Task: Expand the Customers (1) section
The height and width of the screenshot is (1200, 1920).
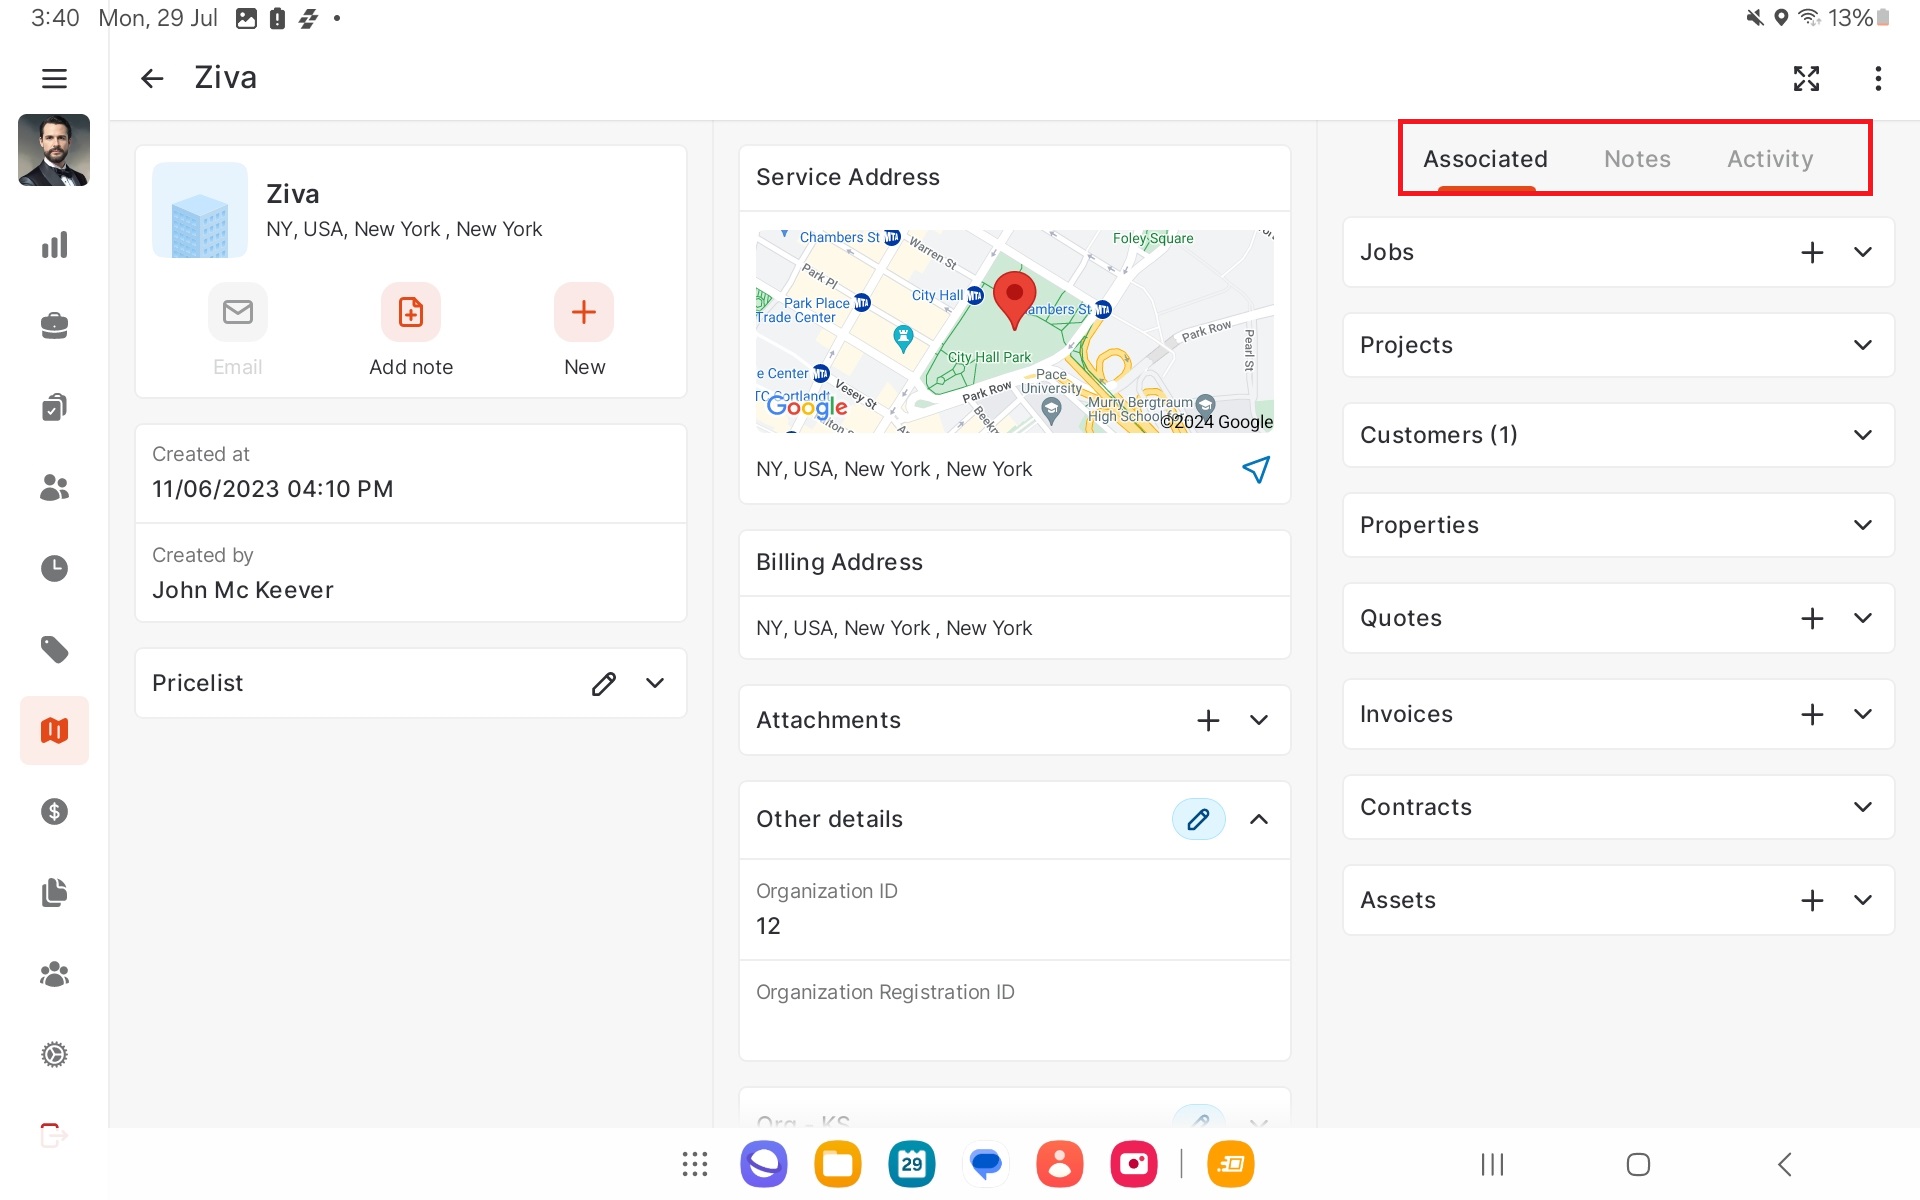Action: 1862,435
